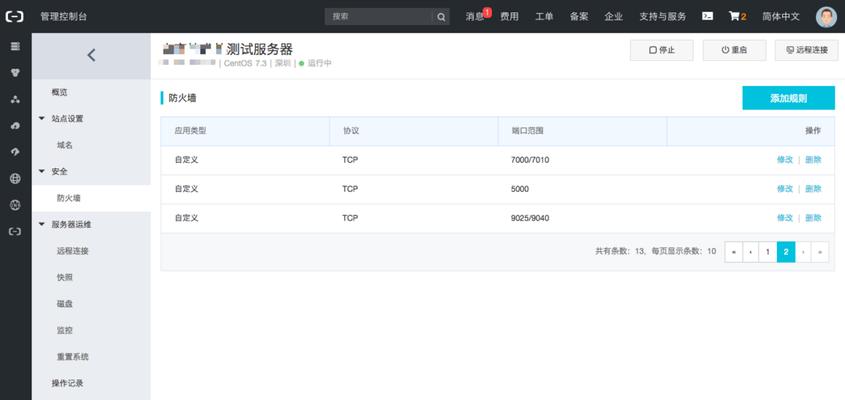845x400 pixels.
Task: Go to next page with › button
Action: [803, 252]
